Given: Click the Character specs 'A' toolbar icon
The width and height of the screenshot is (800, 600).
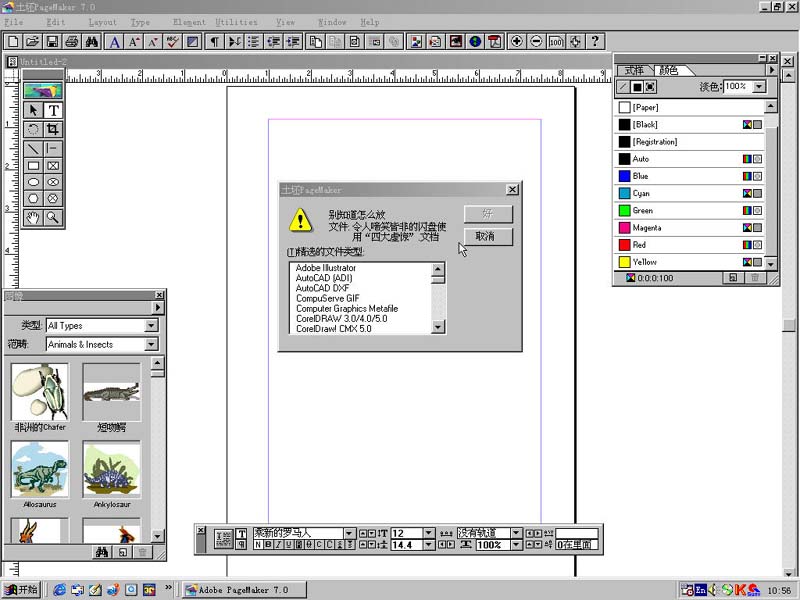Looking at the screenshot, I should click(115, 41).
